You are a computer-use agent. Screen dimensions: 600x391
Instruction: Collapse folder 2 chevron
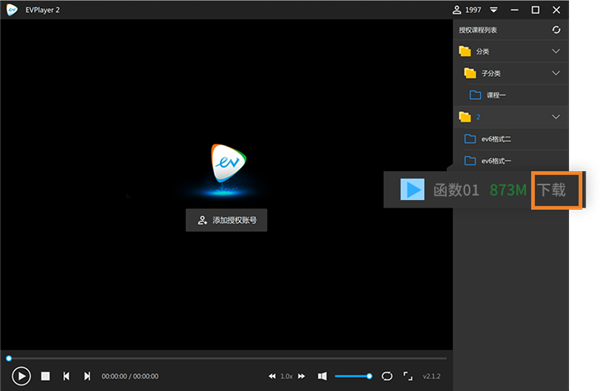556,117
